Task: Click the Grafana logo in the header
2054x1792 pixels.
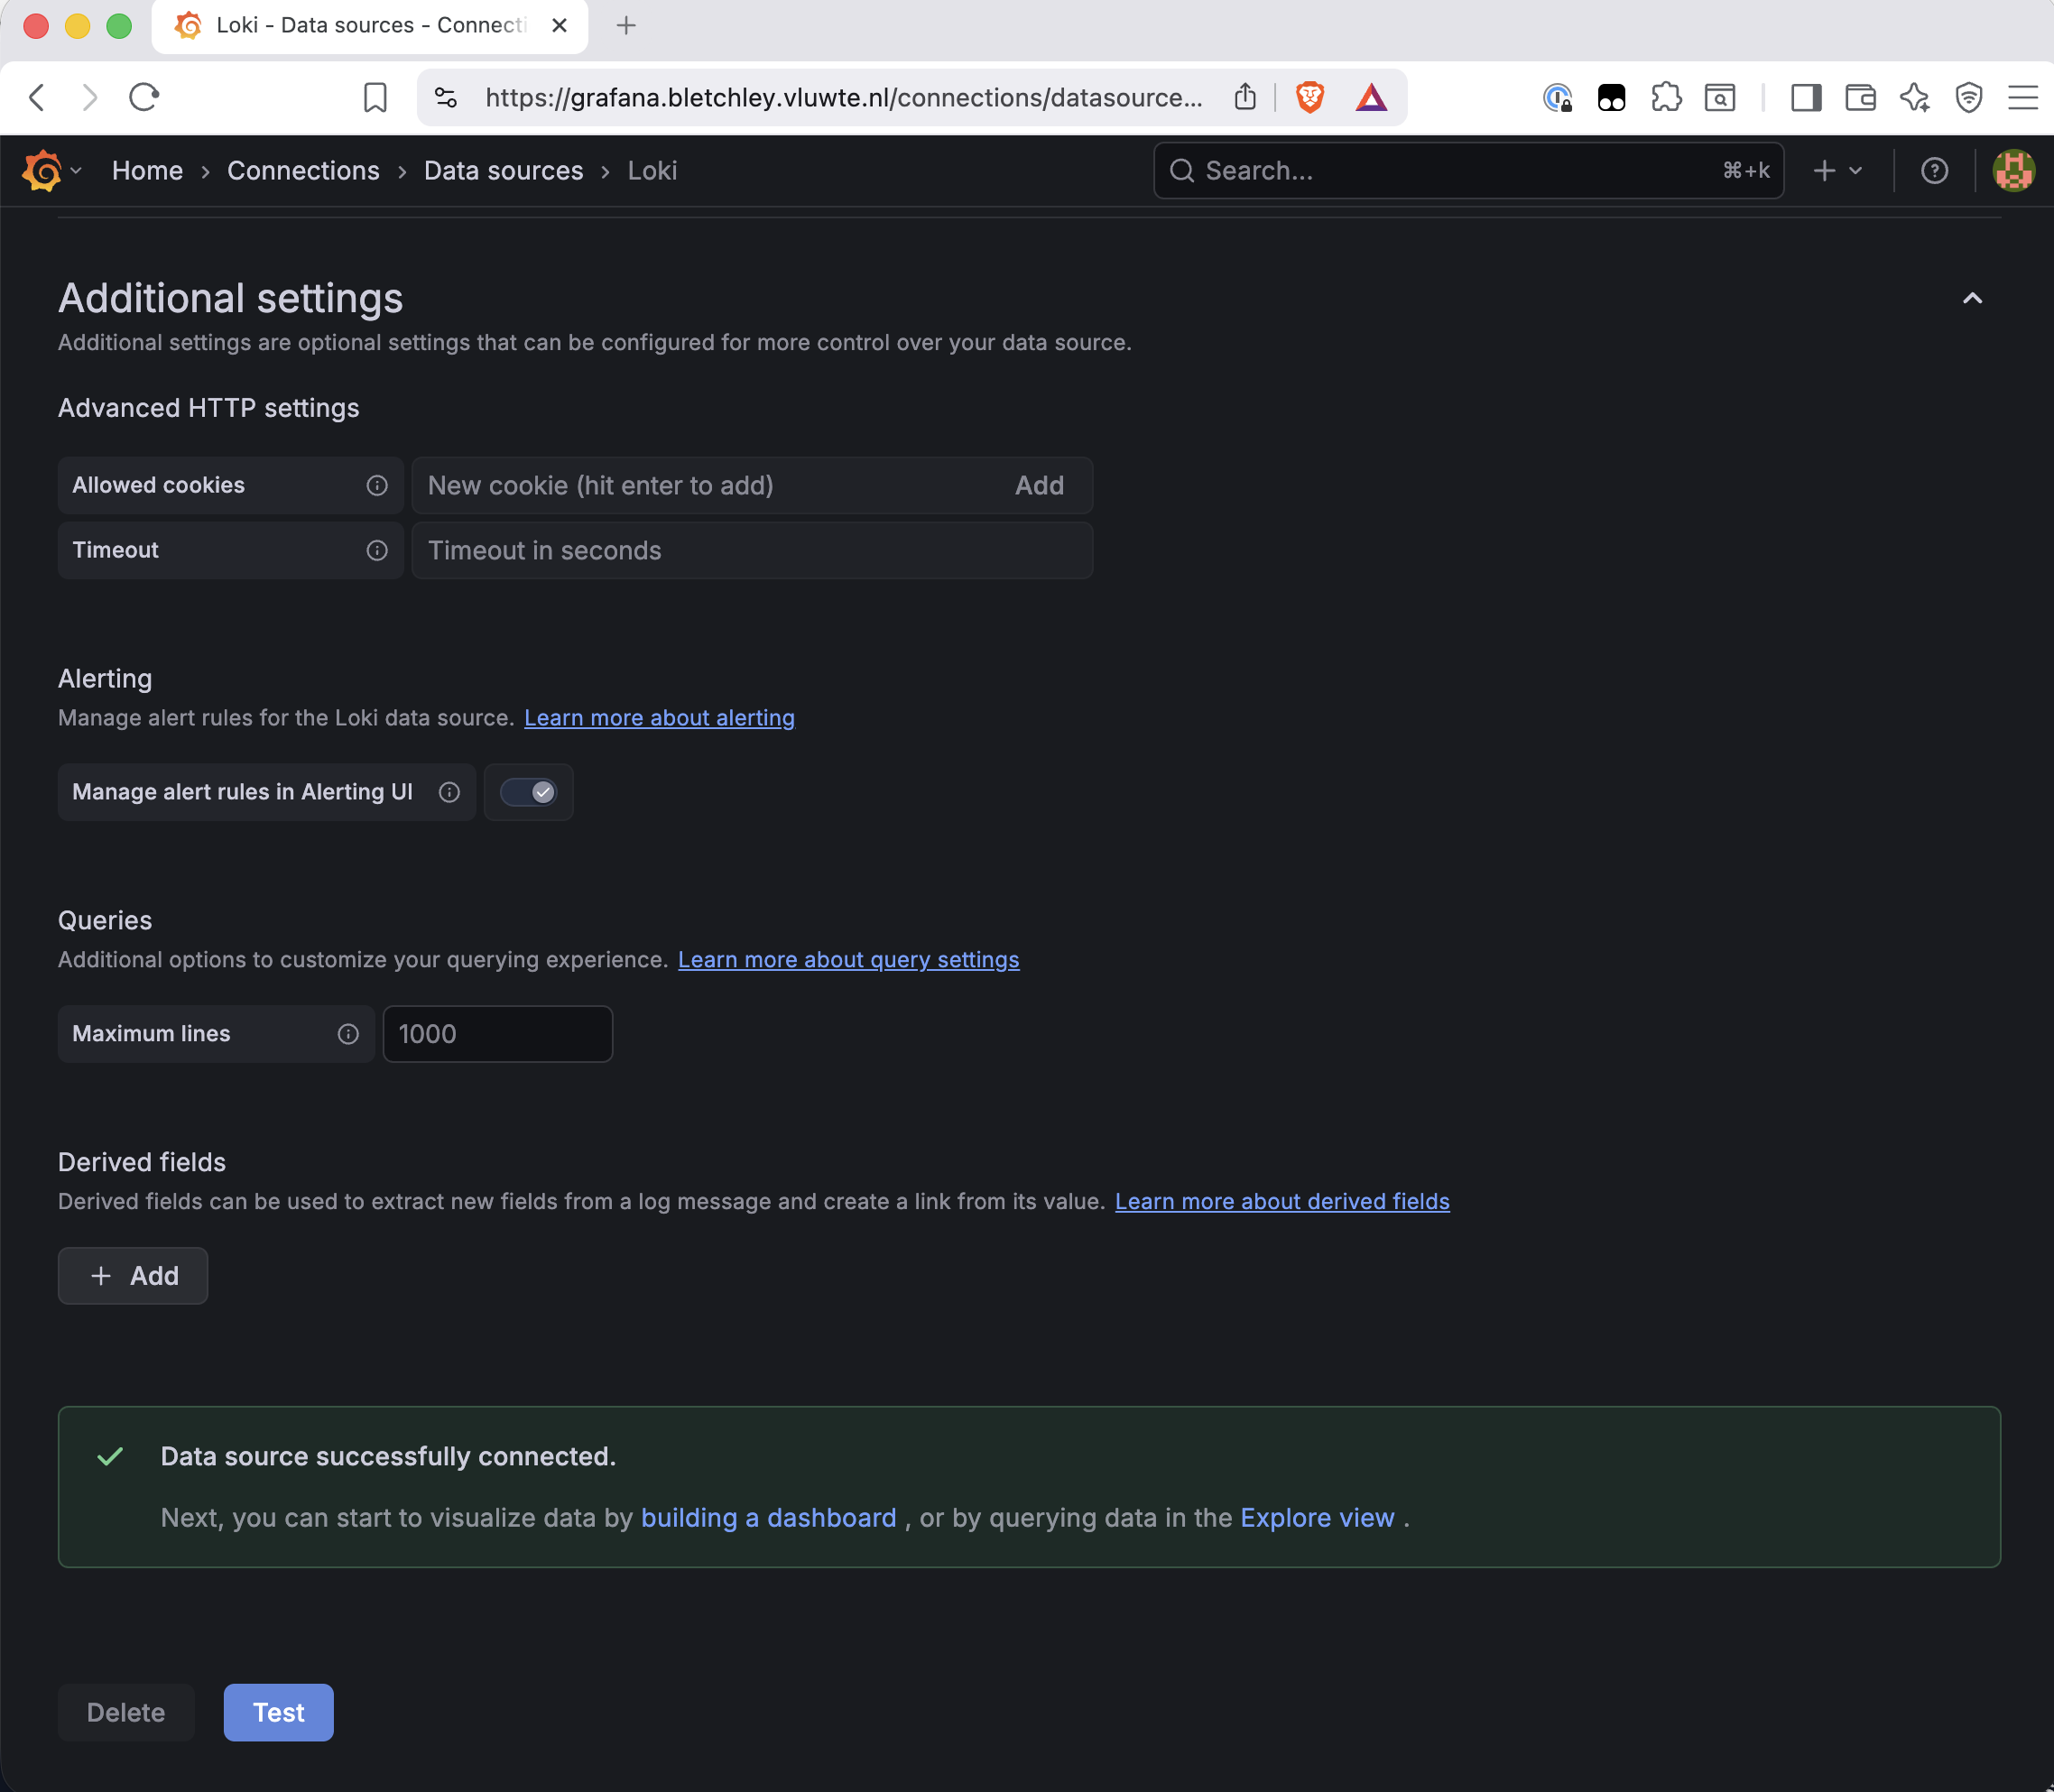Action: (42, 170)
